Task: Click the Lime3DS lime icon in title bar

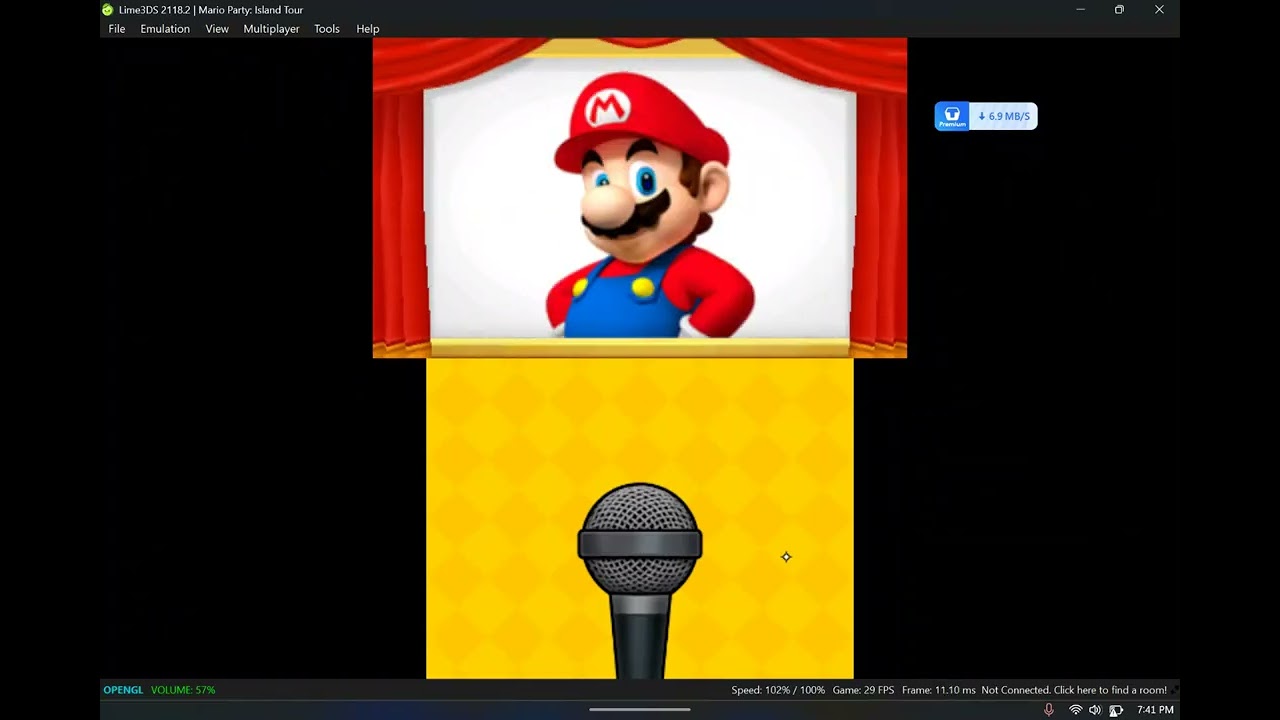Action: [108, 10]
